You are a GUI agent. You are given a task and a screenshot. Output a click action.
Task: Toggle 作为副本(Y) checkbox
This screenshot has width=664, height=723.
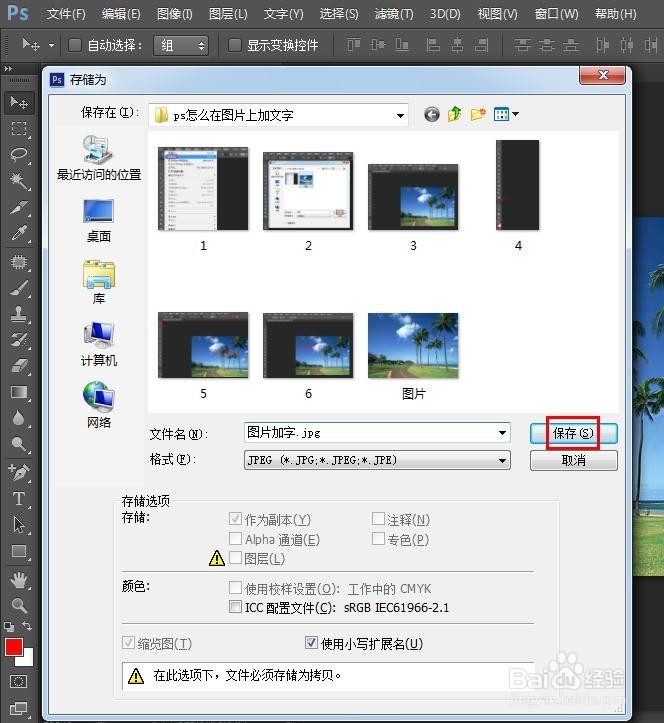click(x=235, y=519)
